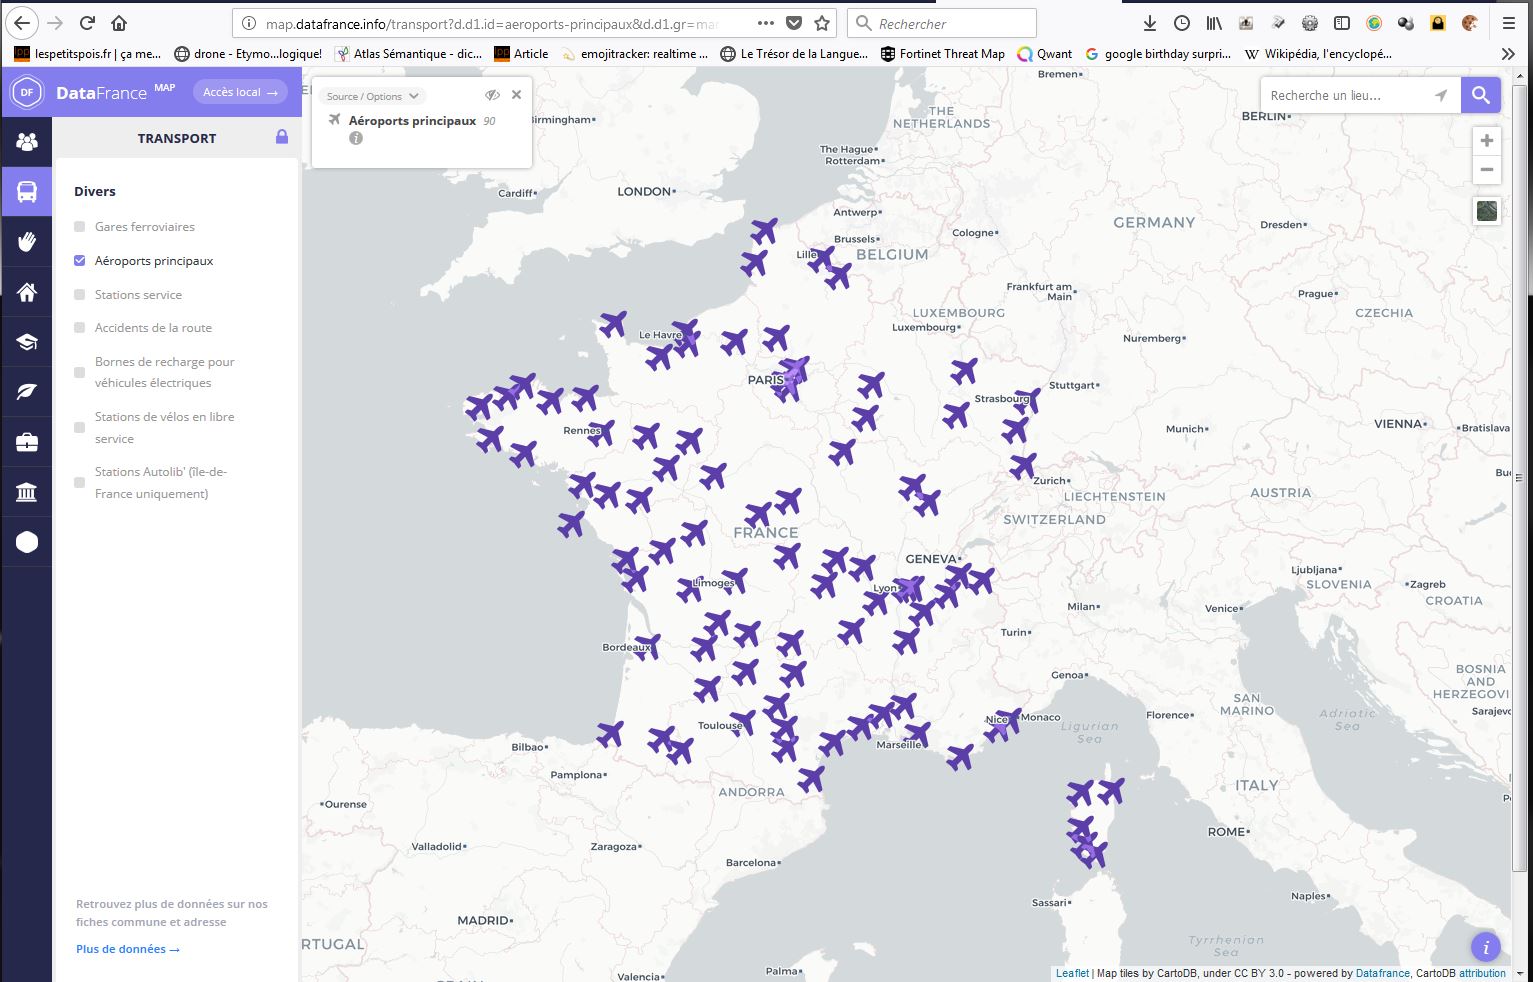
Task: Expand the Source / Options dropdown
Action: point(373,96)
